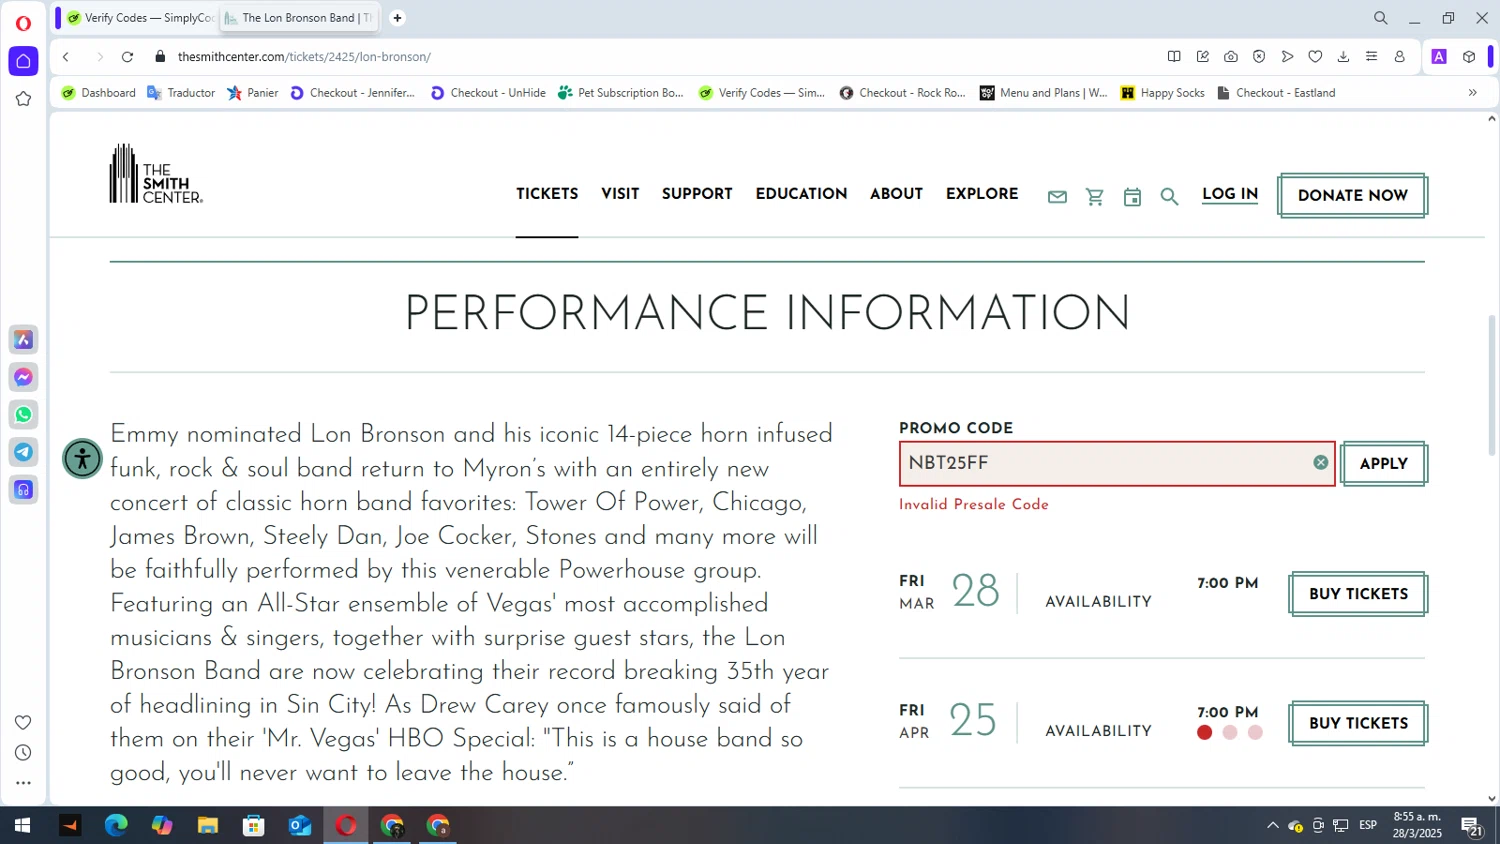The image size is (1500, 844).
Task: Open the EXPLORE menu
Action: click(982, 194)
